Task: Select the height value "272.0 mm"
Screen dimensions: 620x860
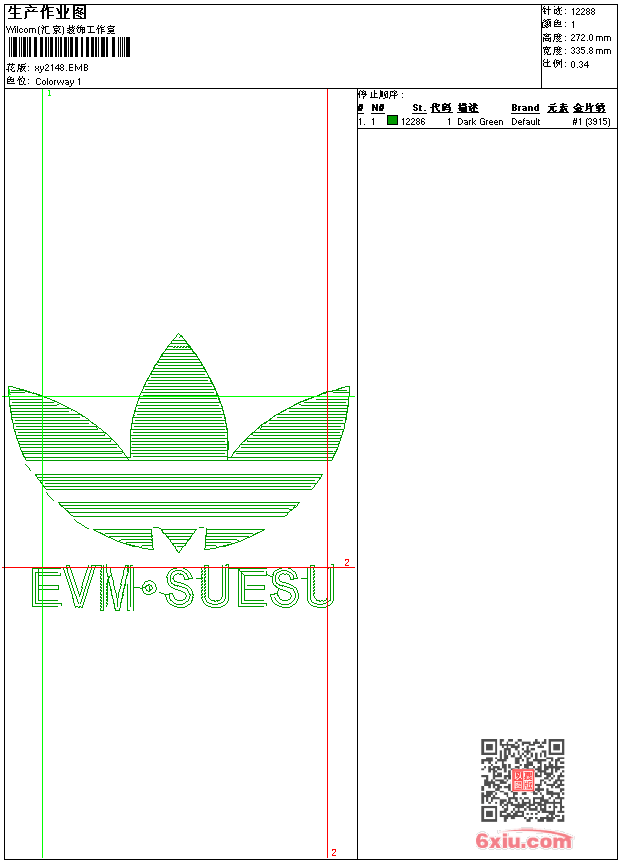Action: (x=590, y=38)
